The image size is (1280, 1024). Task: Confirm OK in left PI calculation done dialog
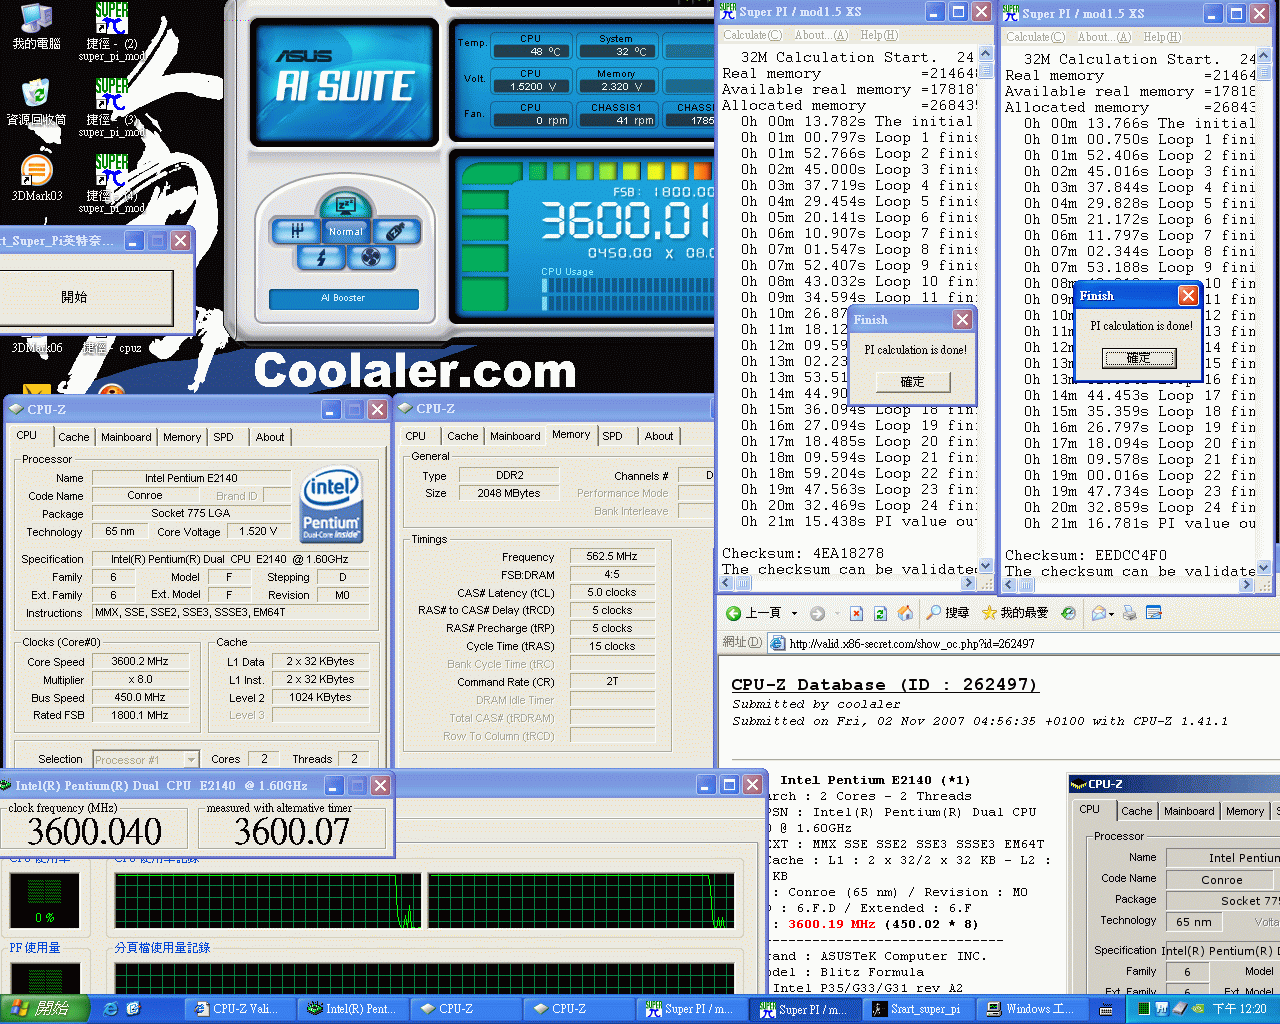912,382
